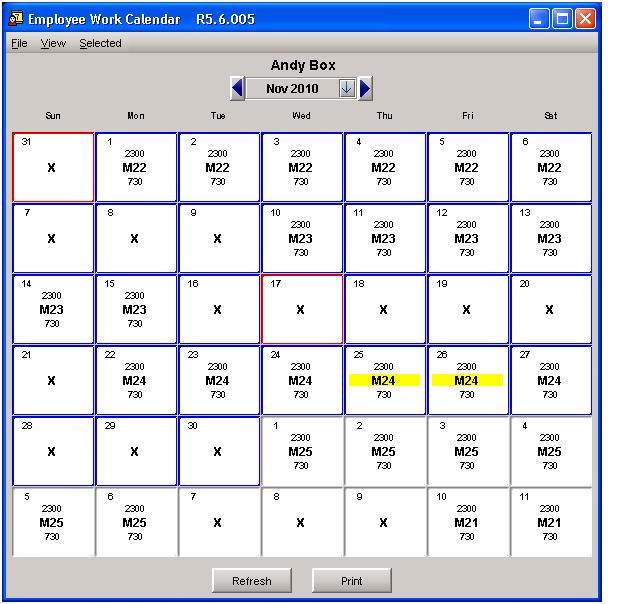Select November 15 M23 shift cell
Screen dimensions: 640x604
tap(136, 309)
